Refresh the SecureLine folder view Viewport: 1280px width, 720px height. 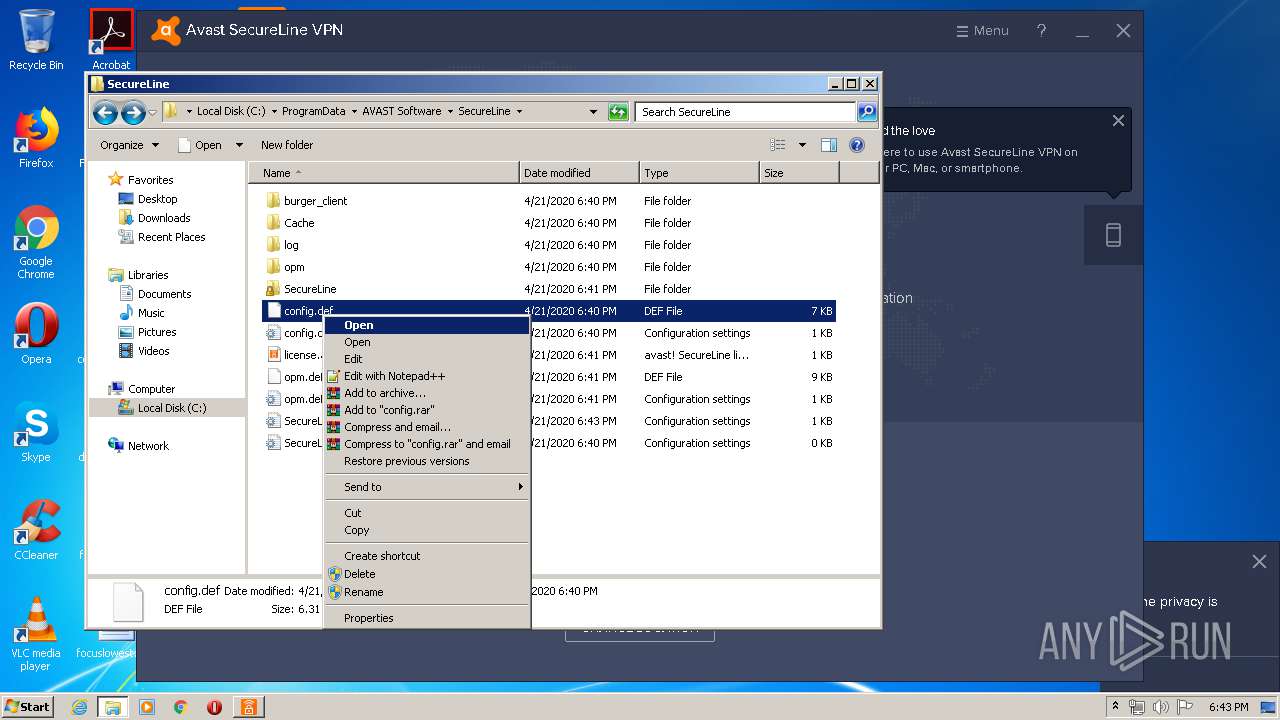618,112
